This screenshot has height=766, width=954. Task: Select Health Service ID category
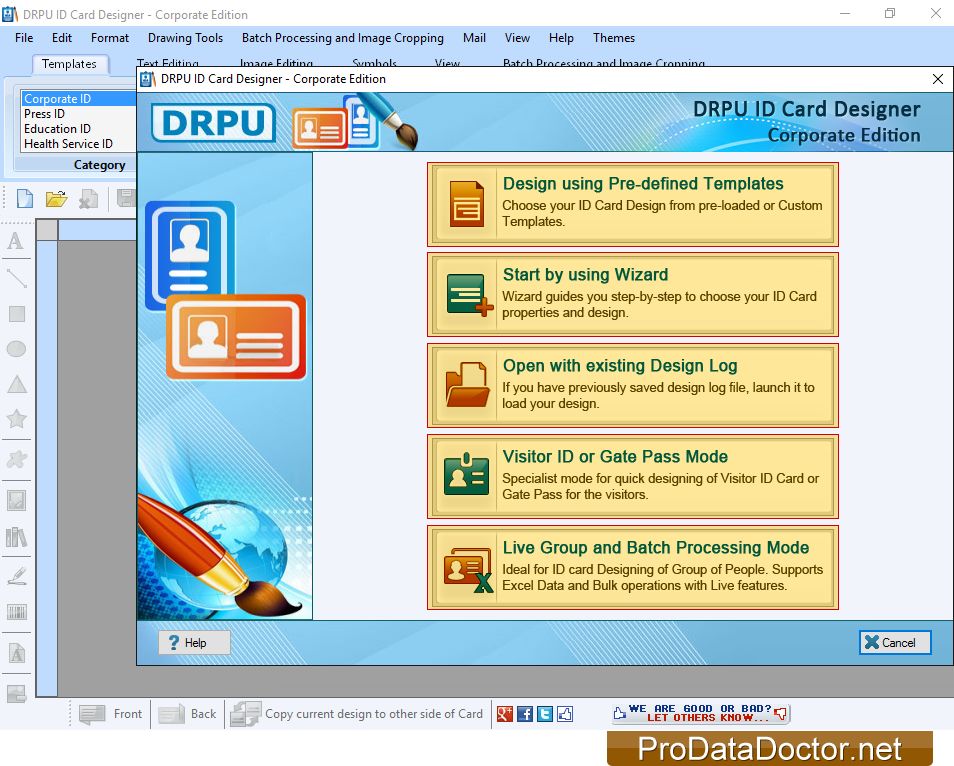[x=78, y=144]
